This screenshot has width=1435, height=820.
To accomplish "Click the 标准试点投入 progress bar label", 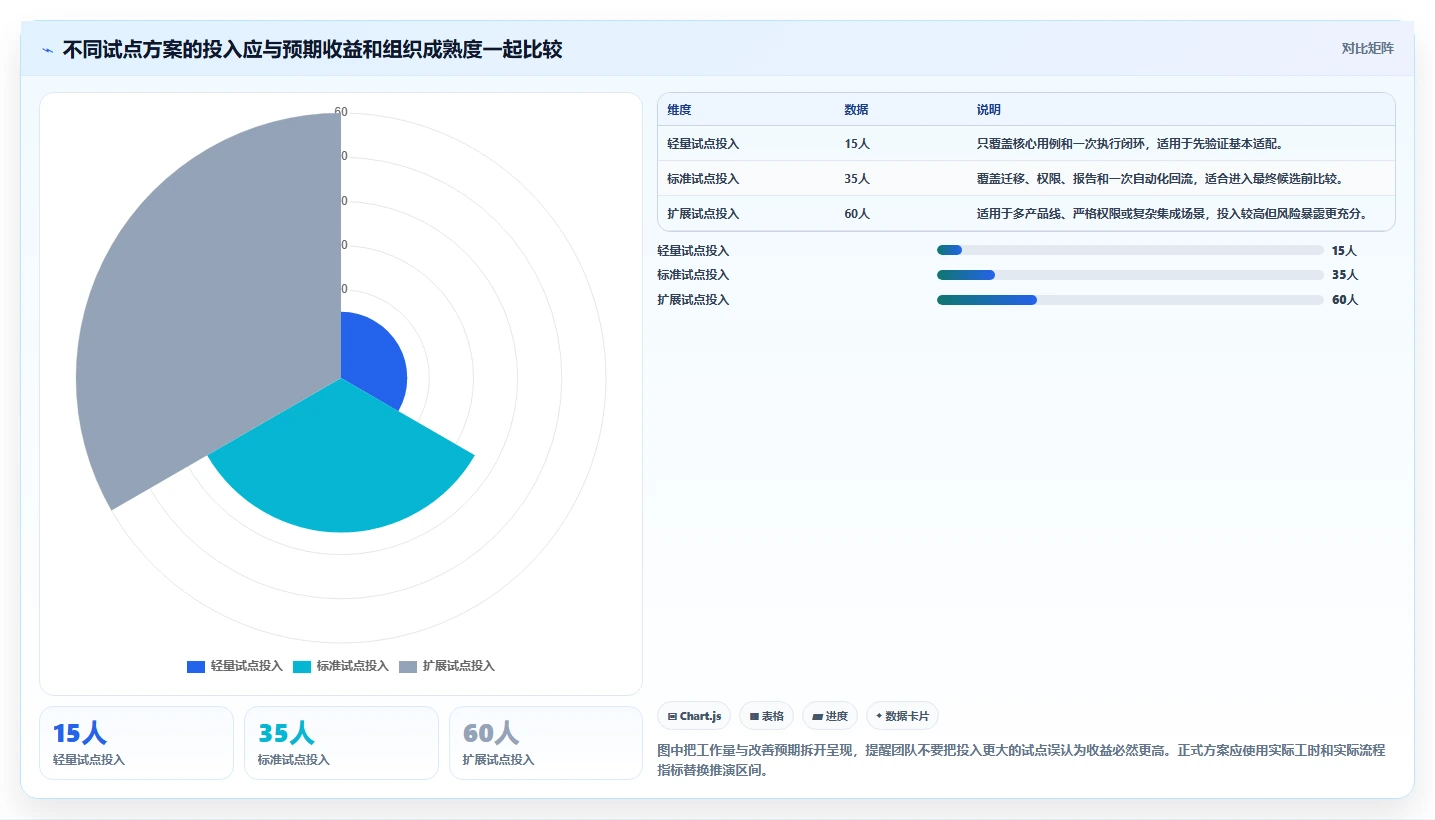I will [x=693, y=275].
